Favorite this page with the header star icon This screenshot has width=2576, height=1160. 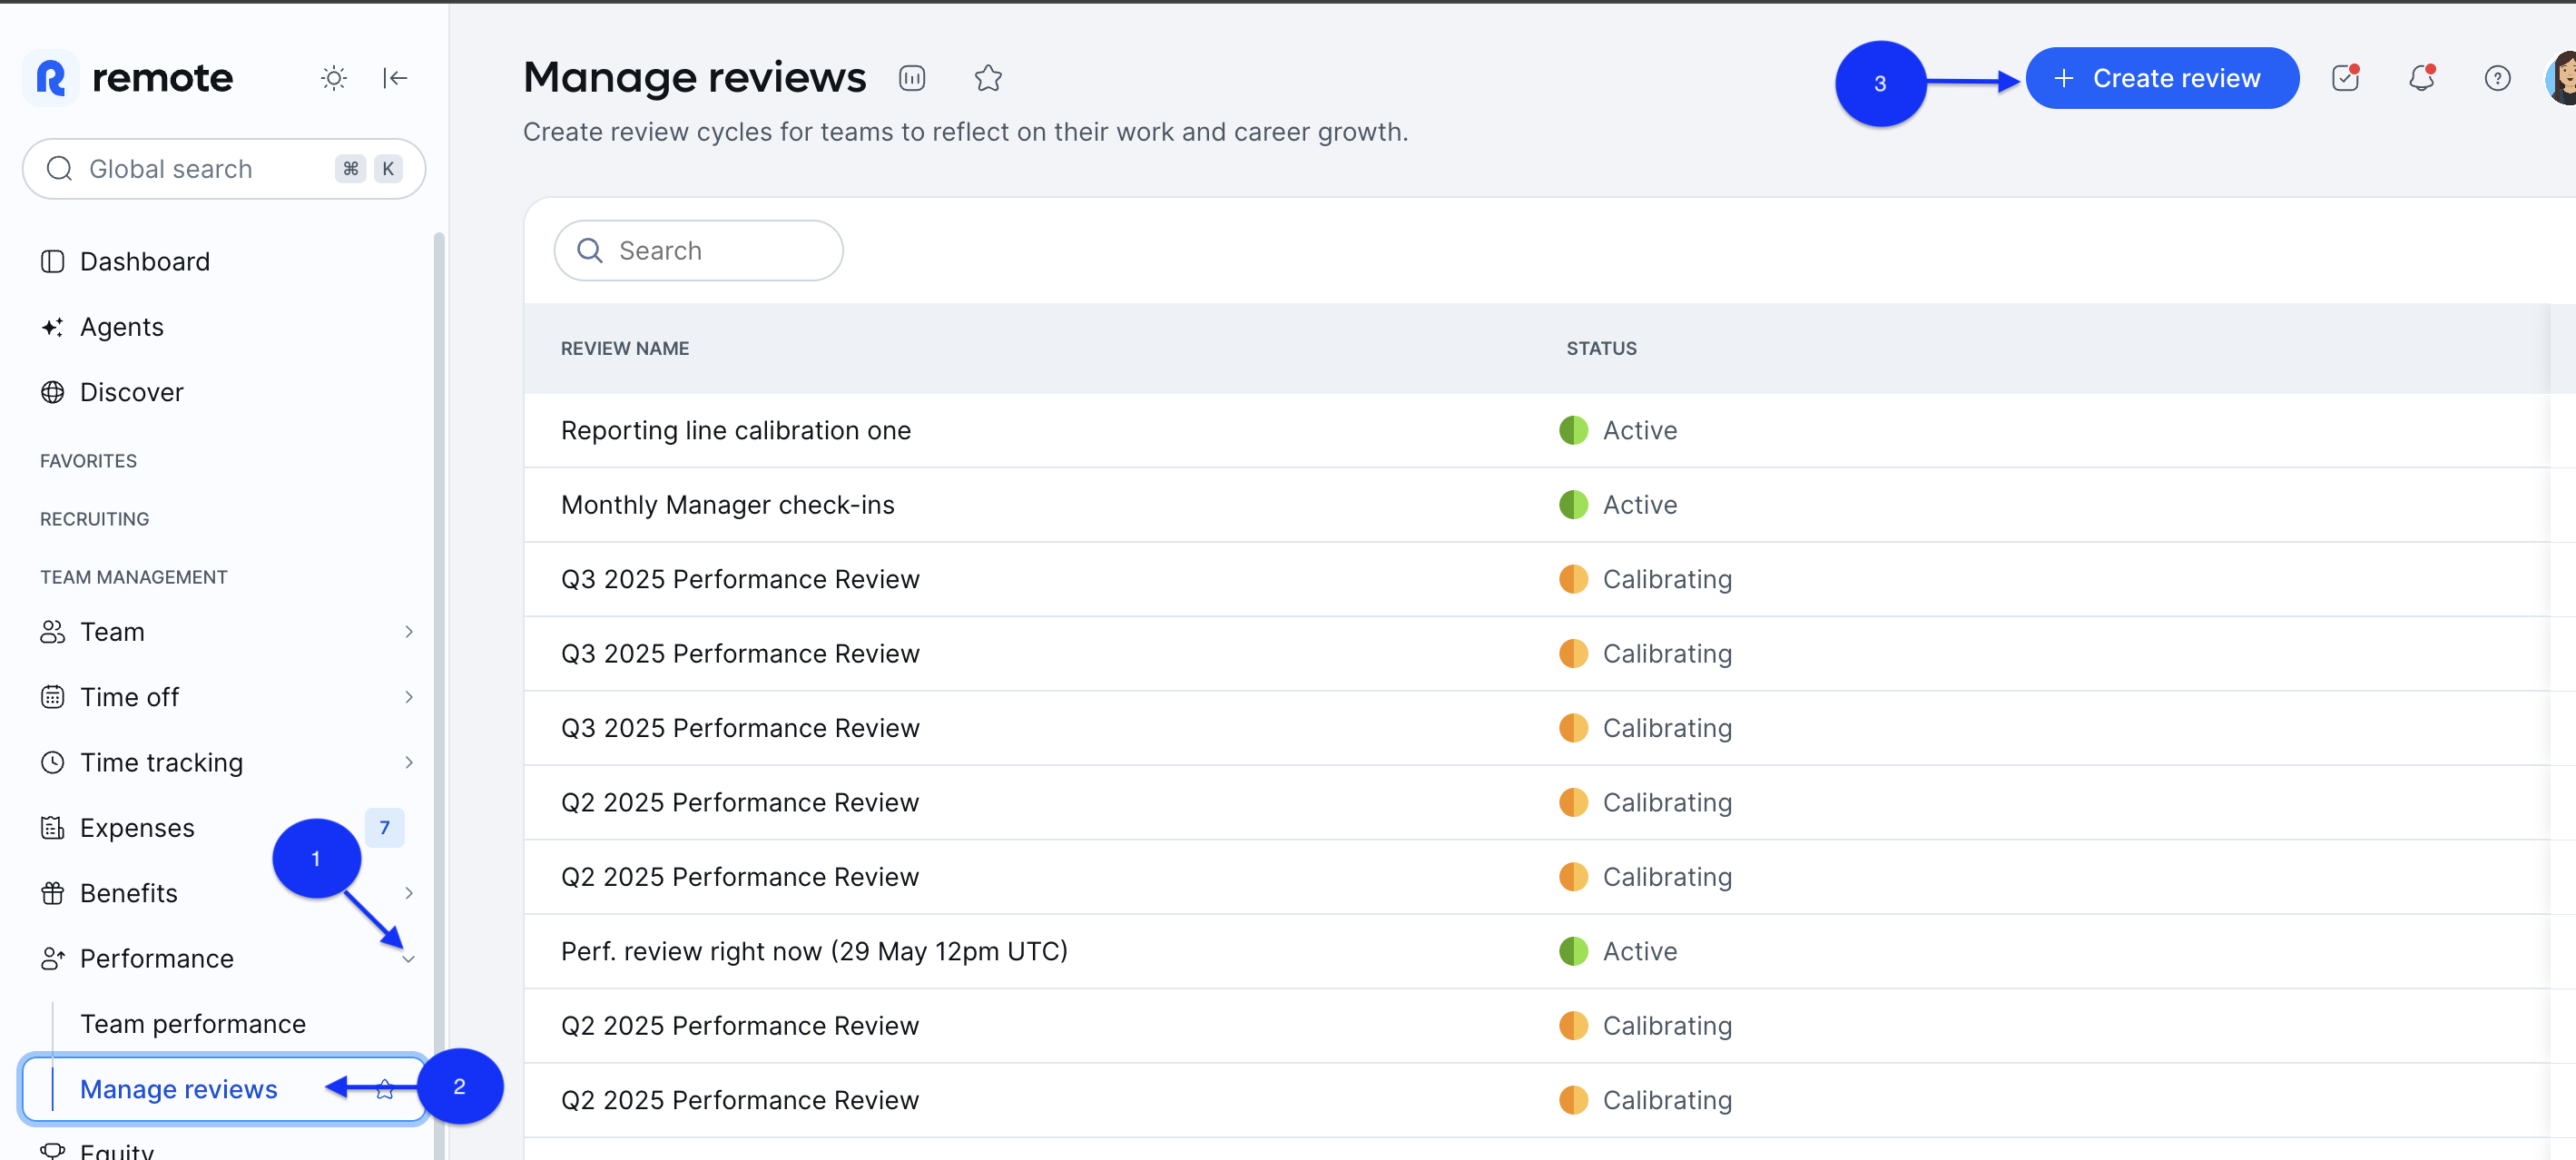pyautogui.click(x=987, y=78)
